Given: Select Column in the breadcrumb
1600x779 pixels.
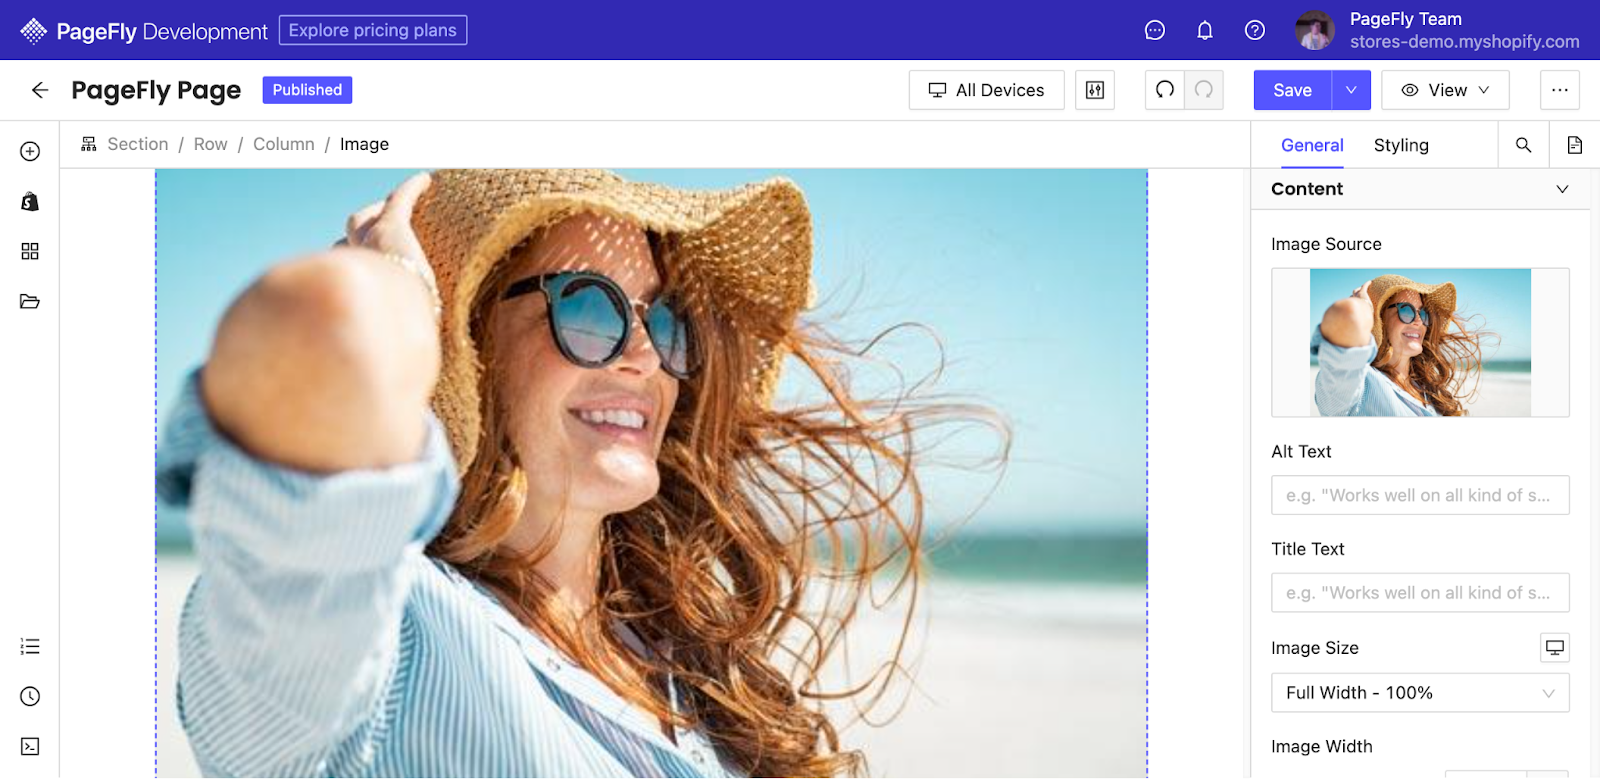Looking at the screenshot, I should (284, 144).
